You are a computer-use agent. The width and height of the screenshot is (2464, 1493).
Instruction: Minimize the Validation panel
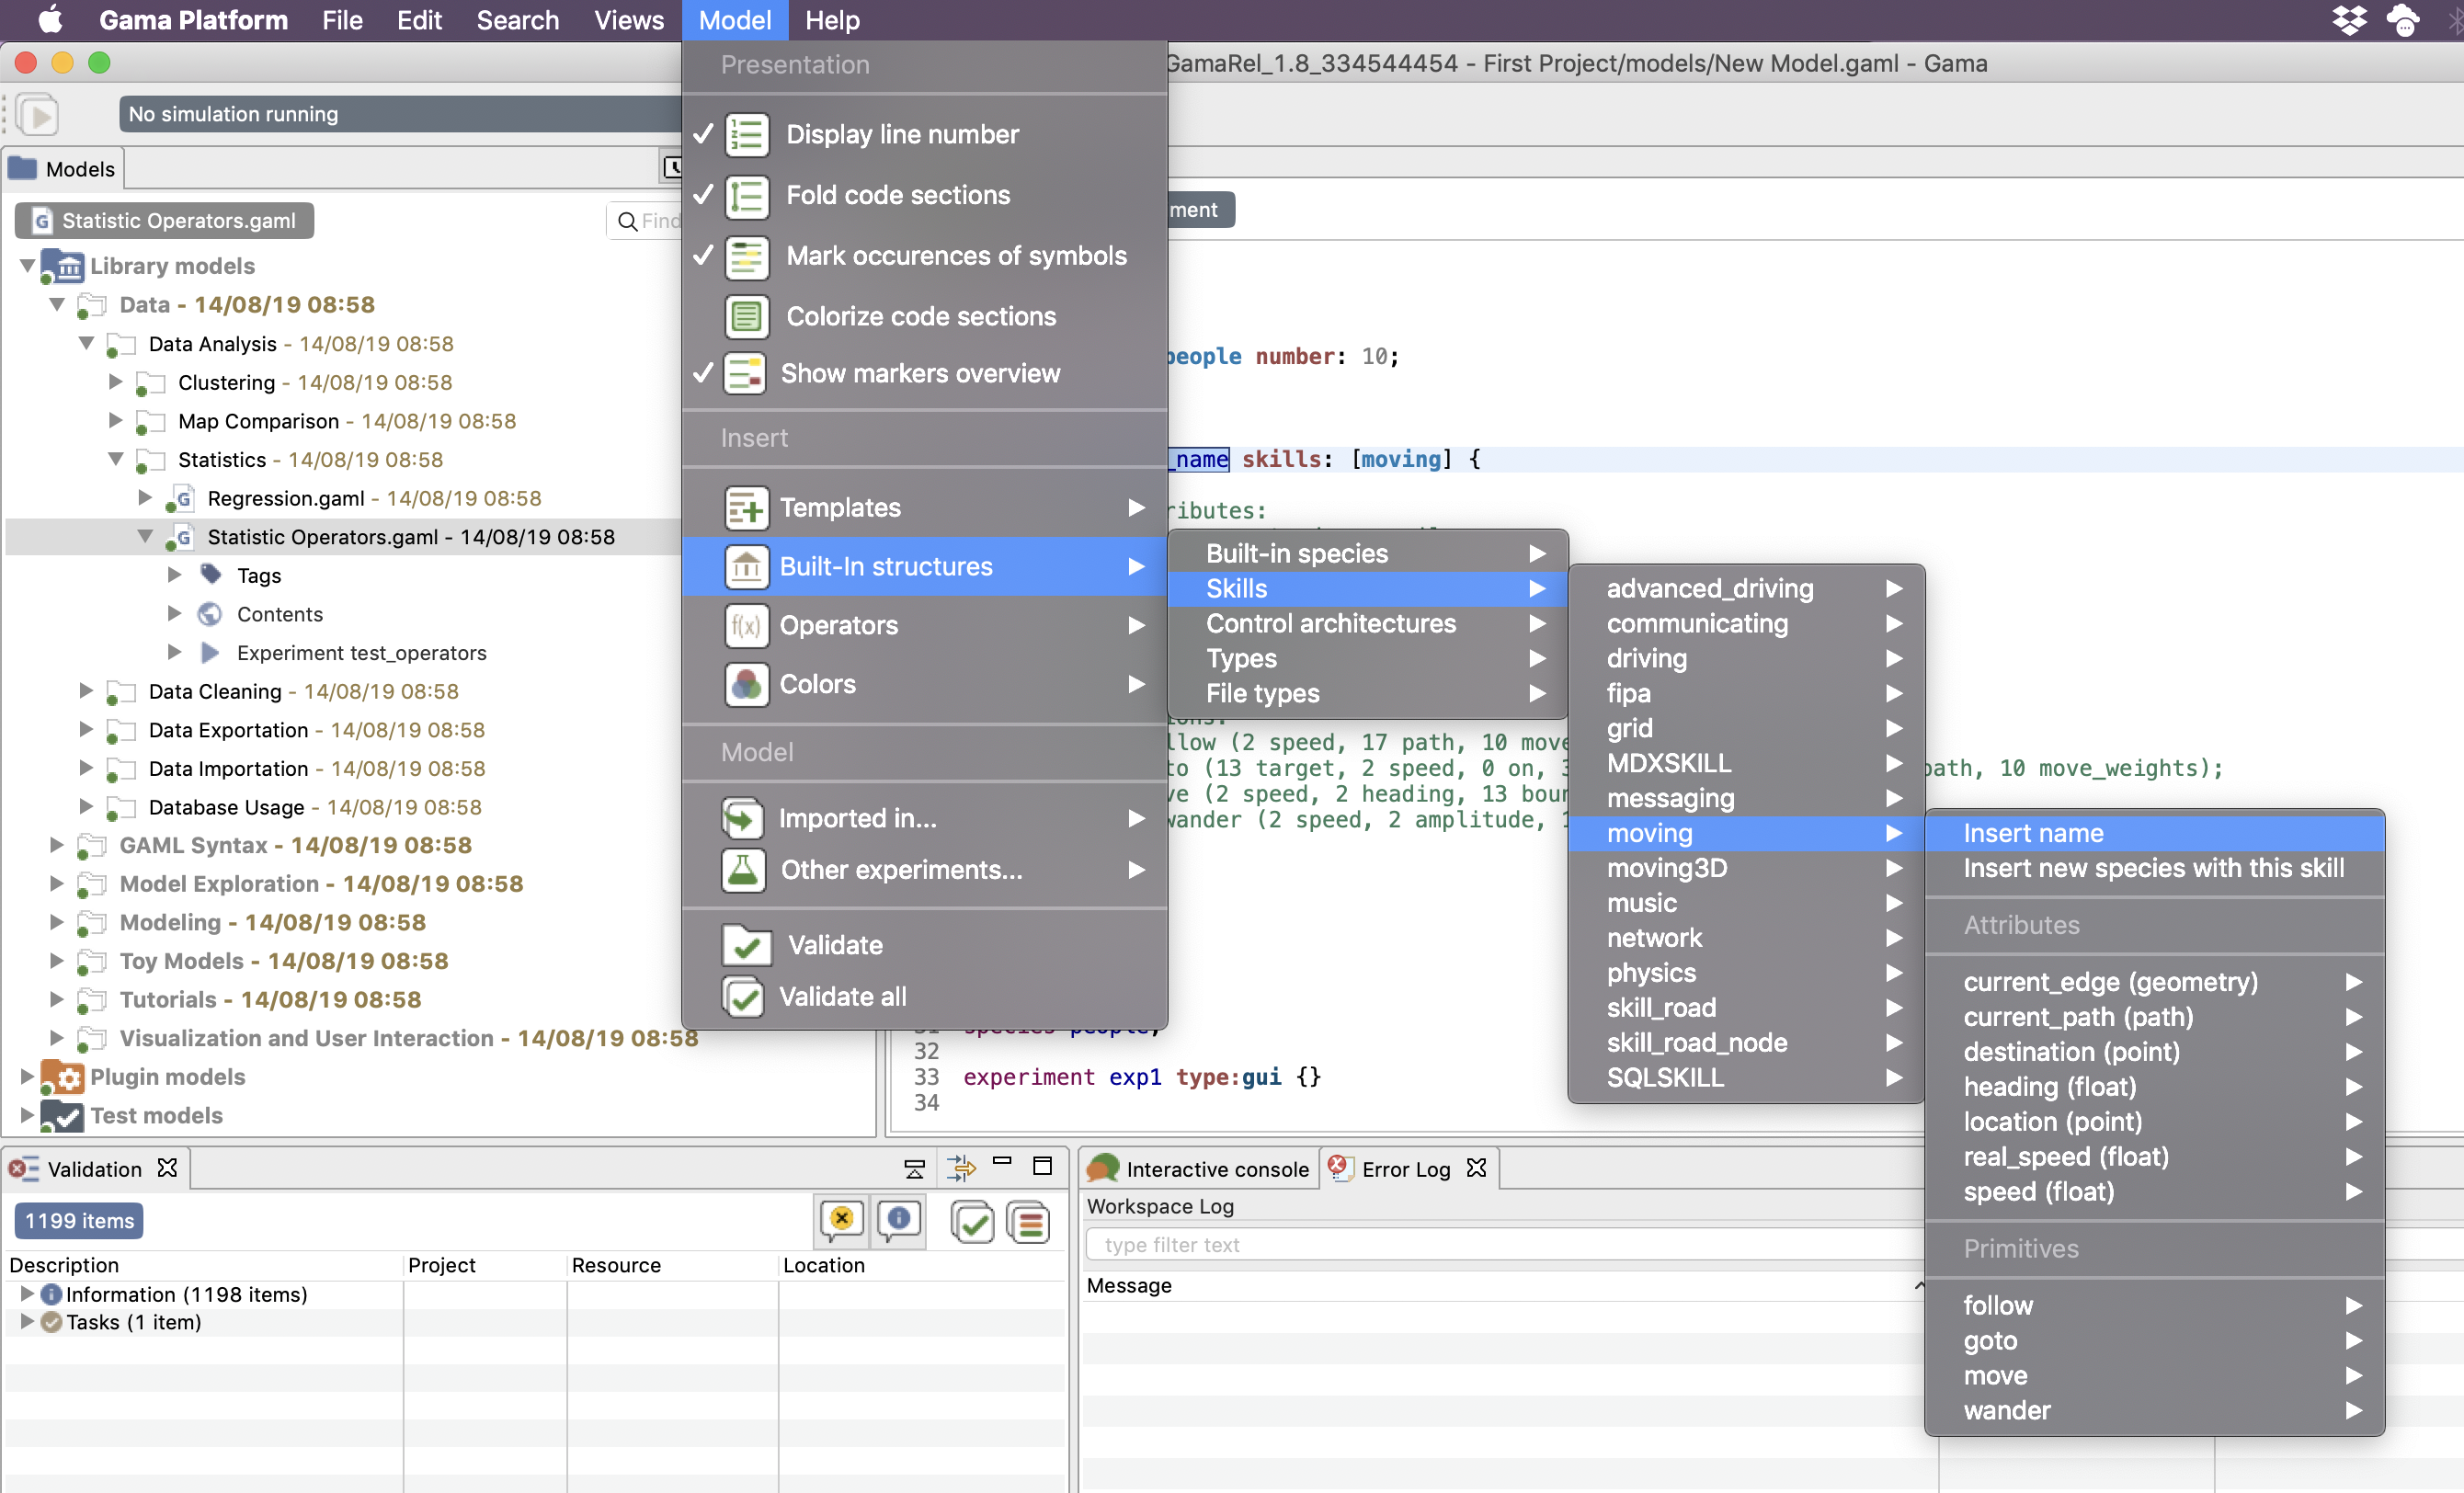tap(1002, 1163)
